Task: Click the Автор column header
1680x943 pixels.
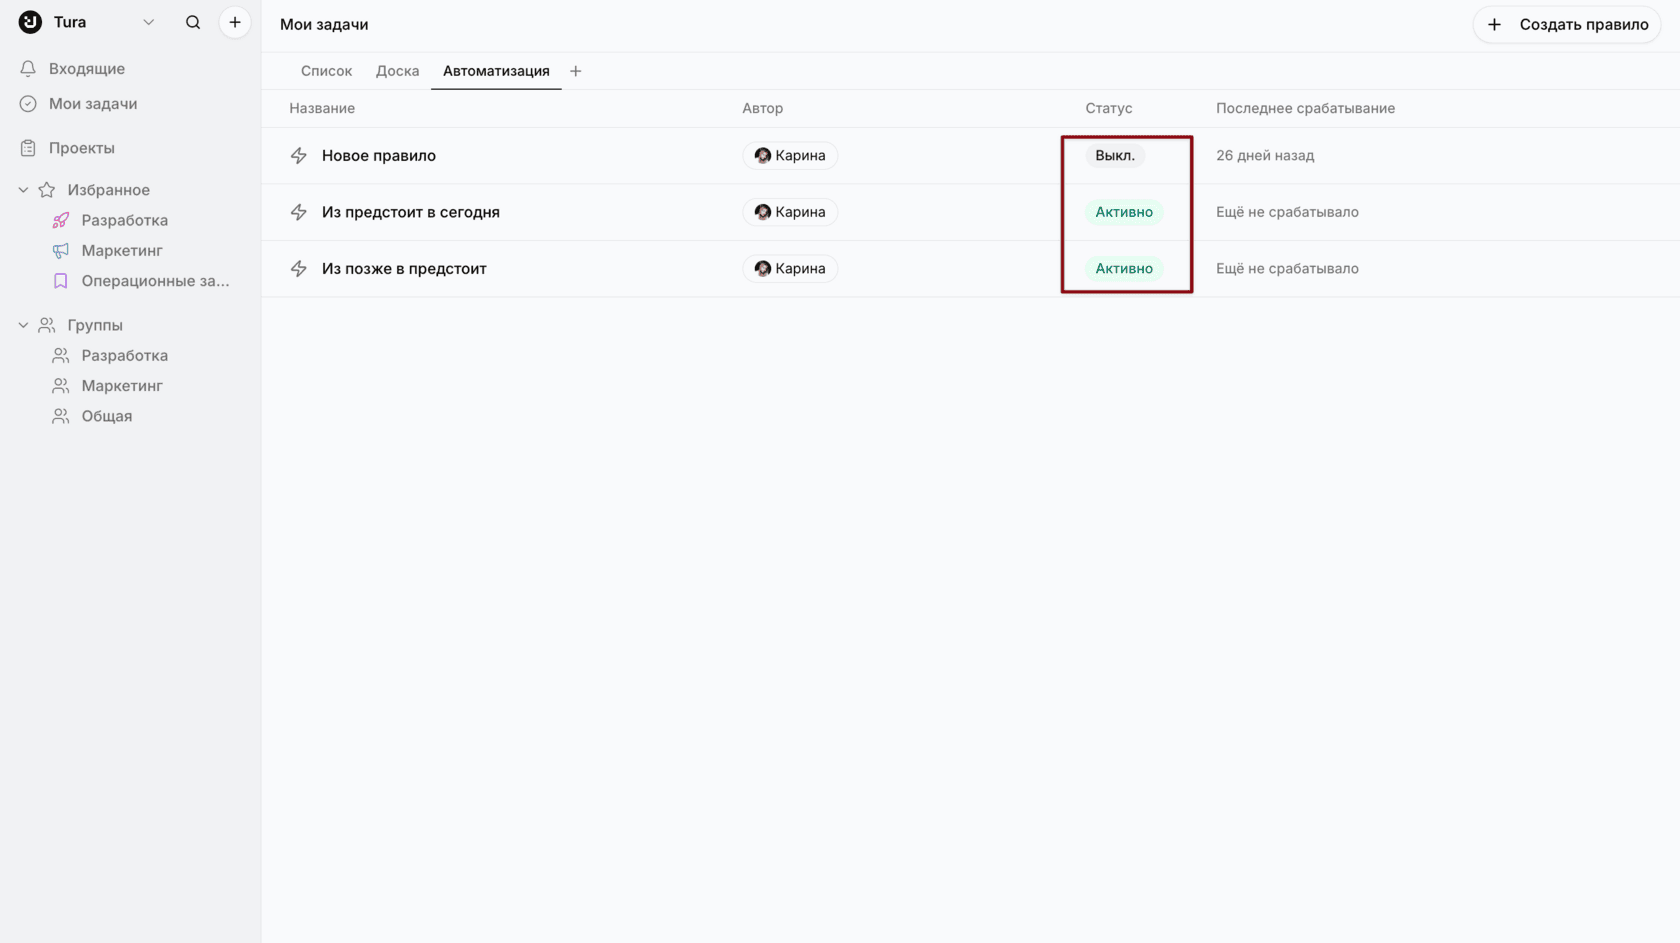Action: click(x=763, y=108)
